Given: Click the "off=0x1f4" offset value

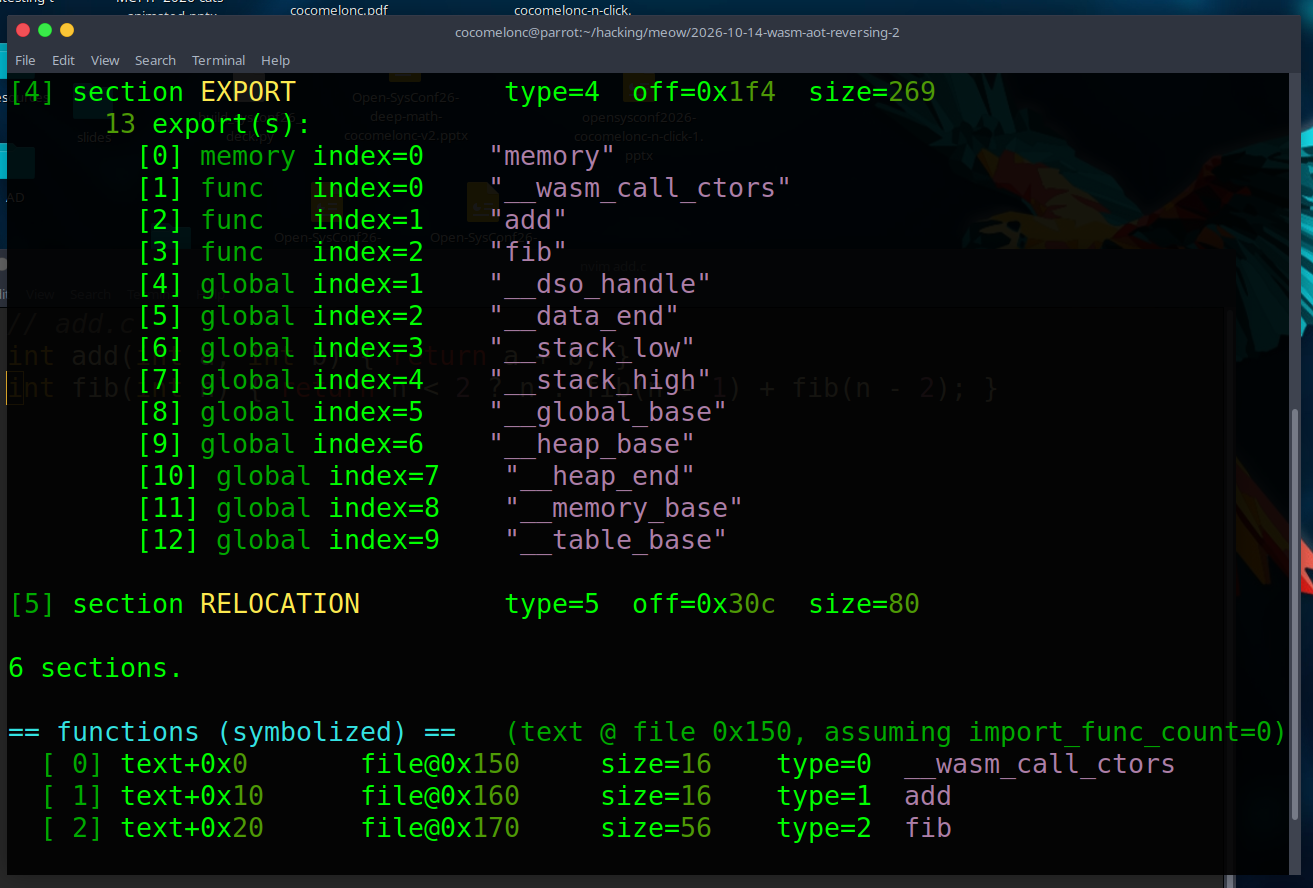Looking at the screenshot, I should point(704,92).
